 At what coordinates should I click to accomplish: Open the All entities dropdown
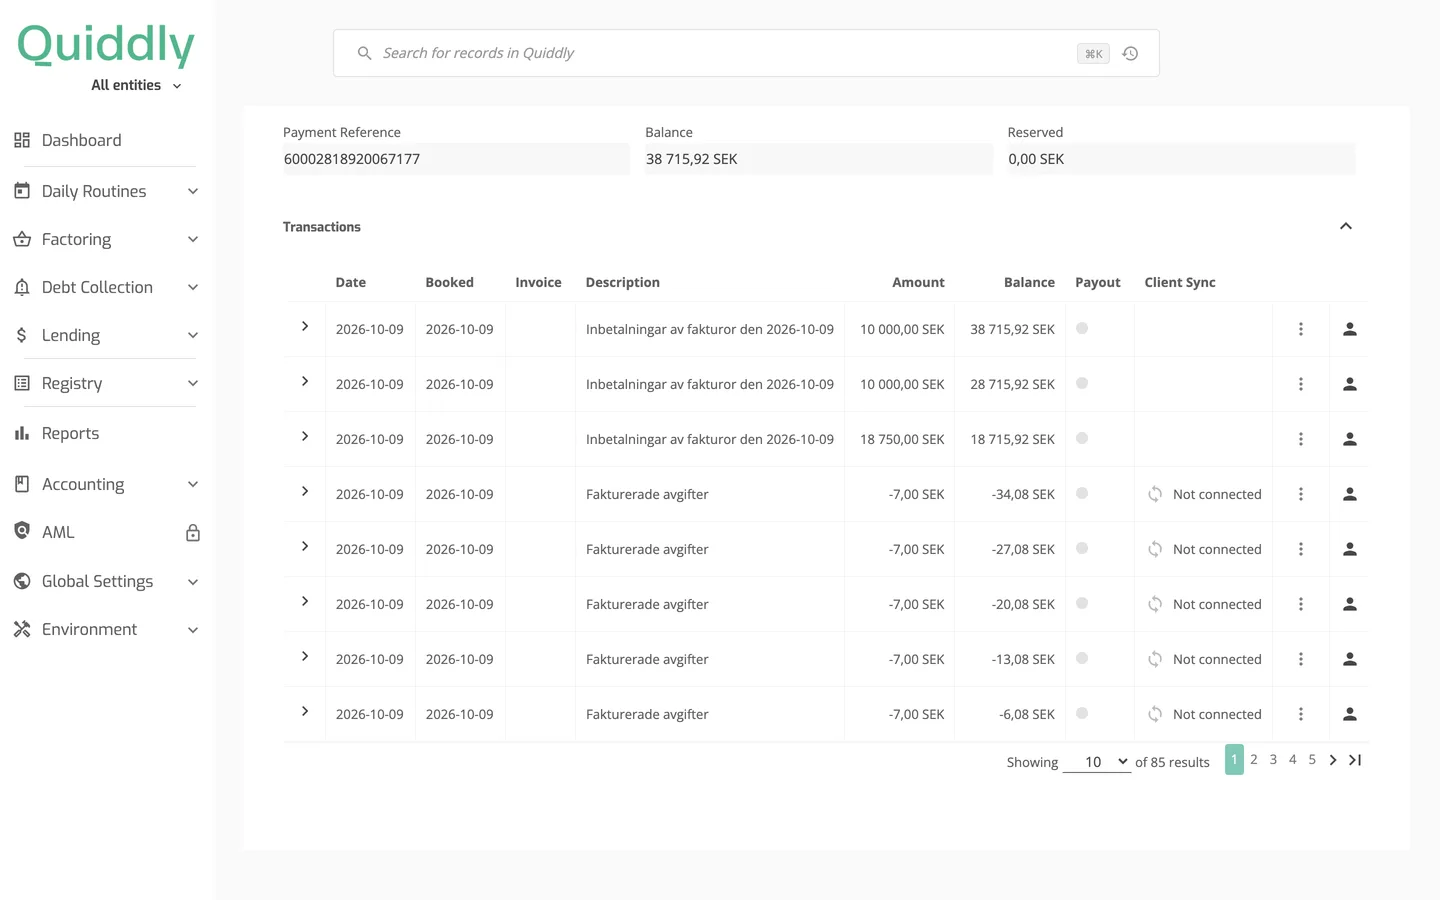tap(137, 85)
